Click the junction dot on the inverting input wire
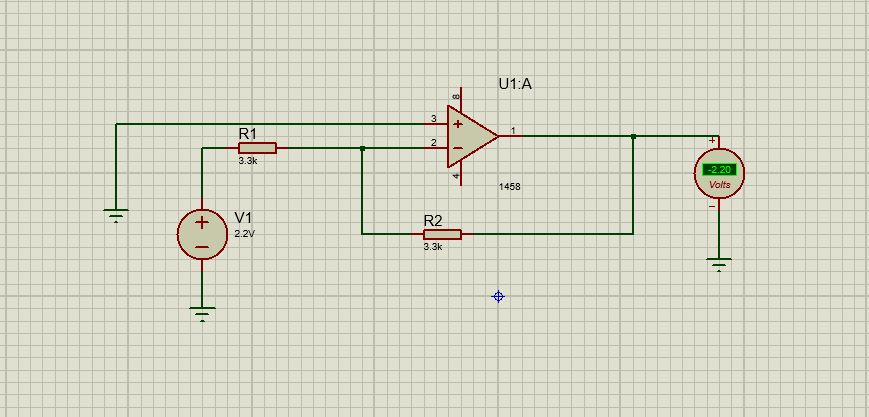This screenshot has width=869, height=417. pyautogui.click(x=362, y=148)
